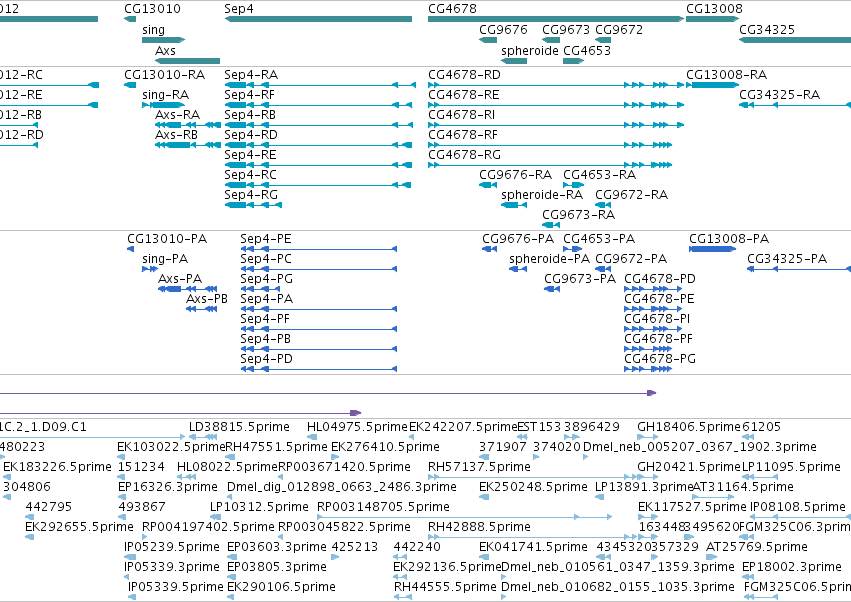
Task: Select transcript Sep4-RD
Action: 318,145
